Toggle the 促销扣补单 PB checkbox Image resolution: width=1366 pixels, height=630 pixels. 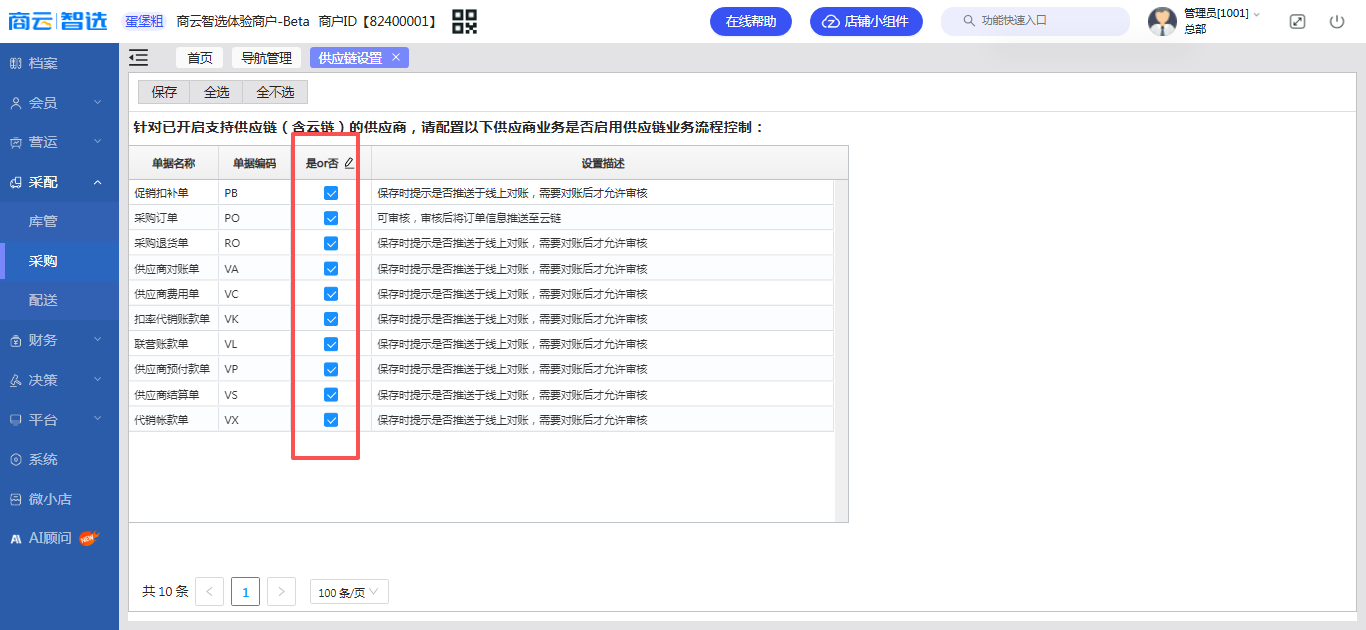(331, 193)
